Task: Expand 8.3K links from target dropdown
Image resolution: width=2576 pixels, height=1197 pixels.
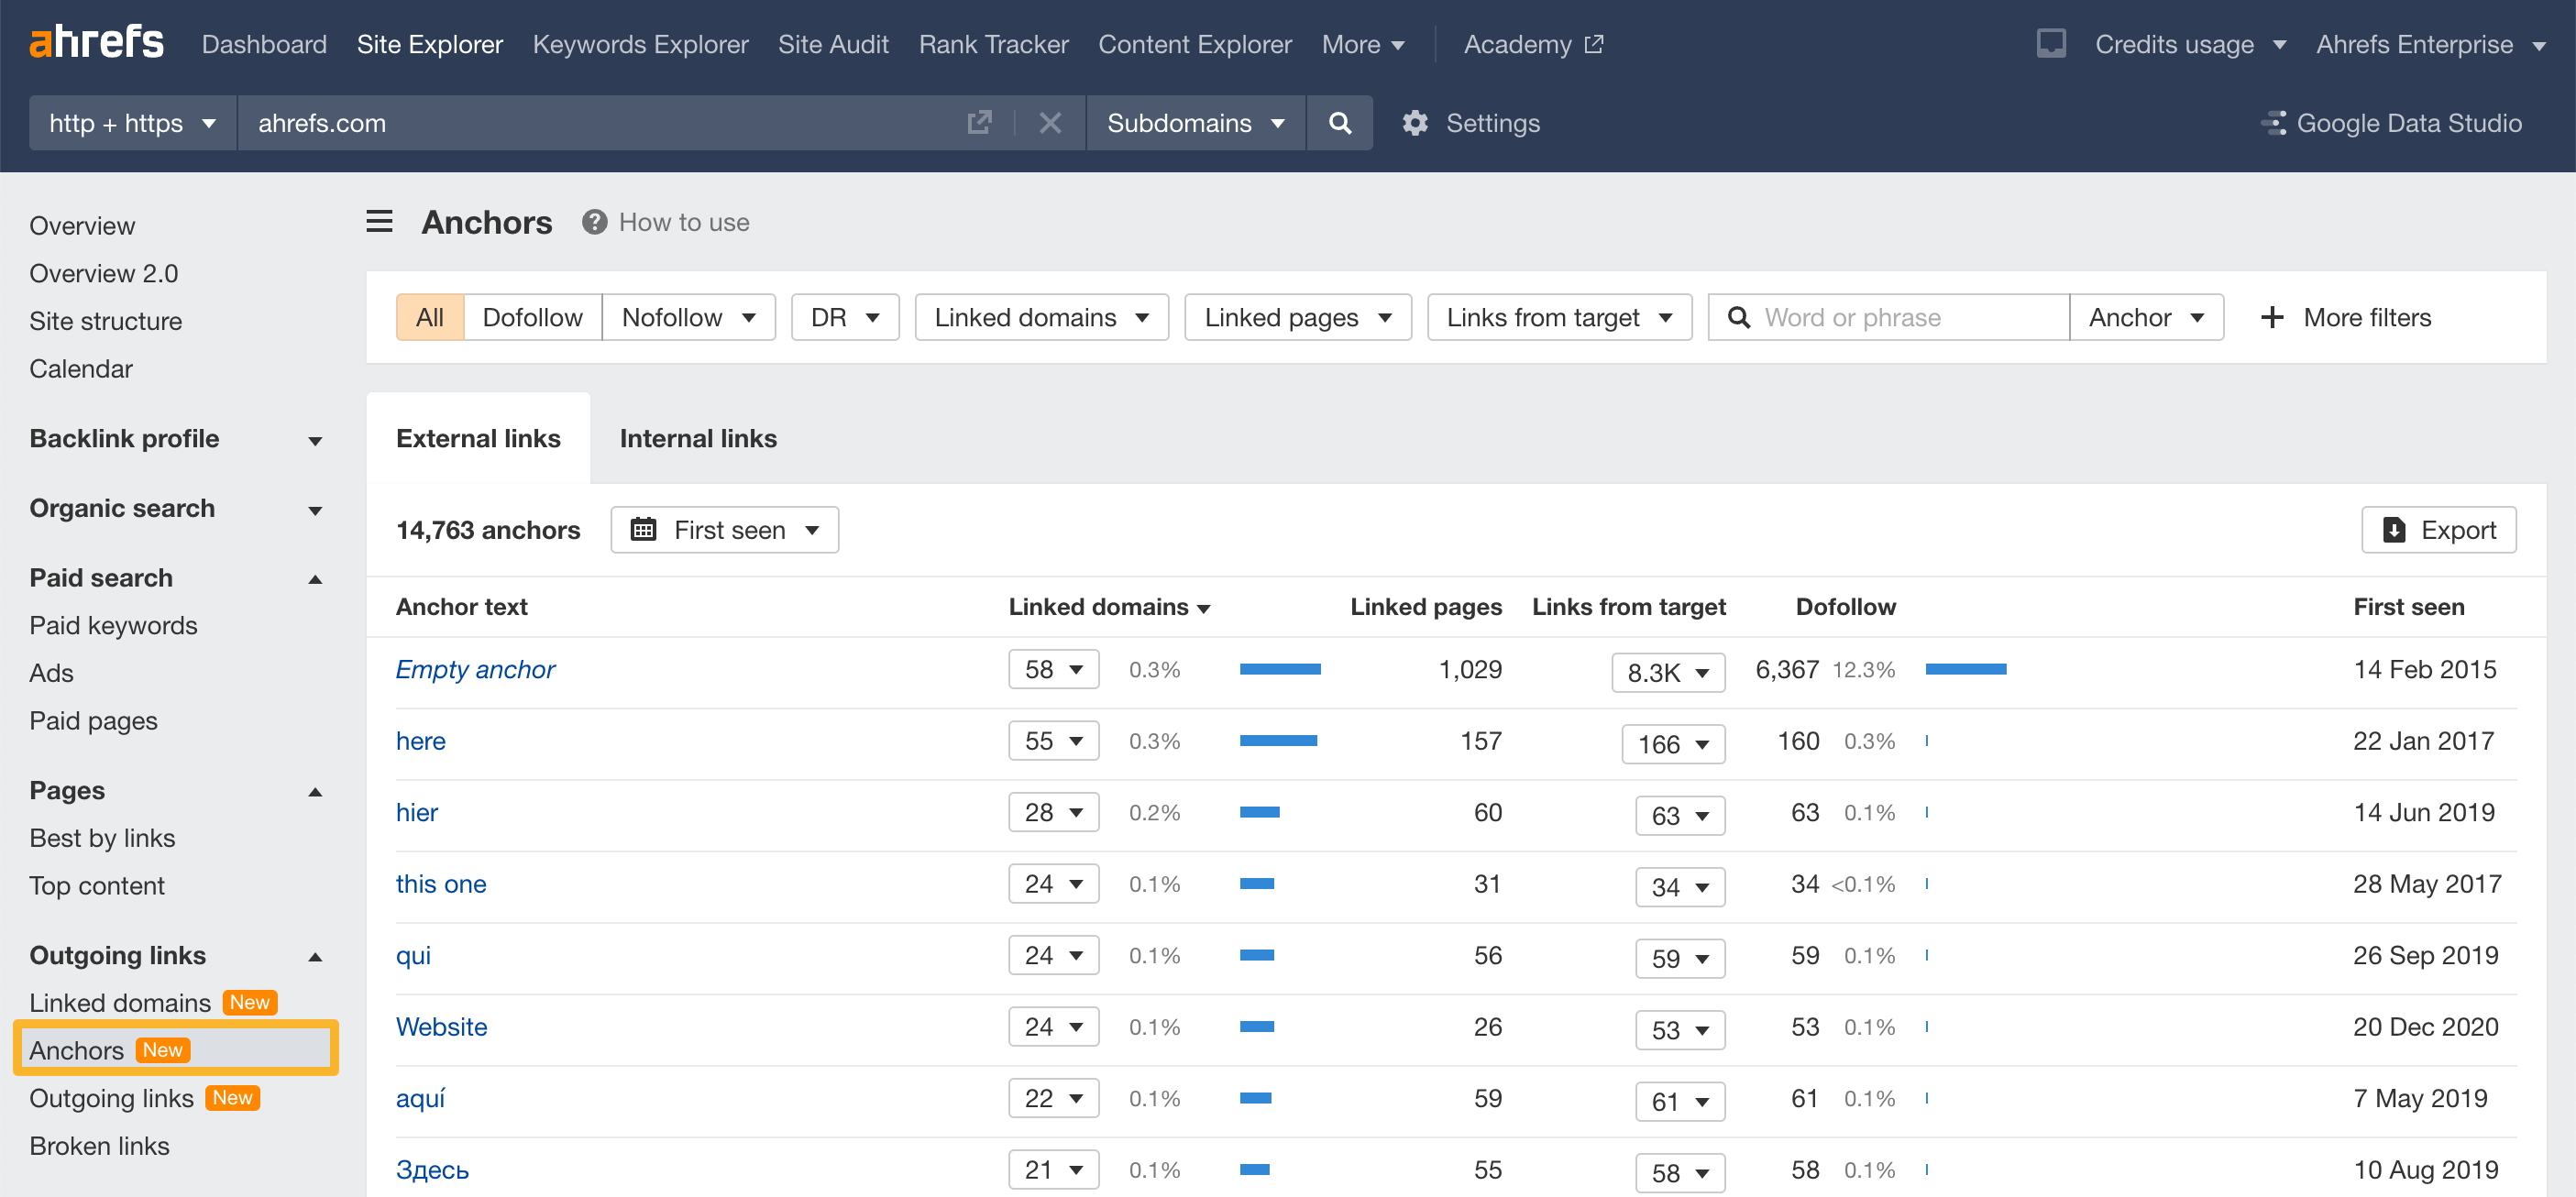Action: click(1668, 673)
